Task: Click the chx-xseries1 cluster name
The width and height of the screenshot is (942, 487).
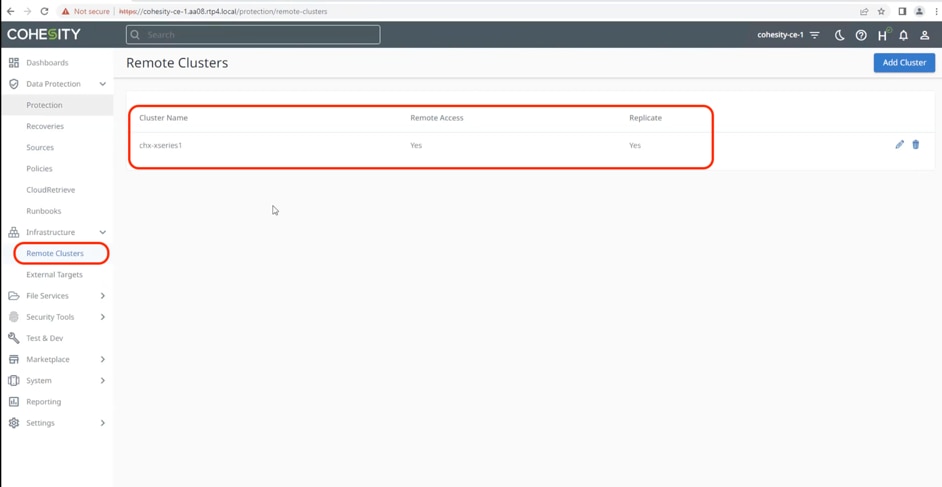Action: (x=160, y=145)
